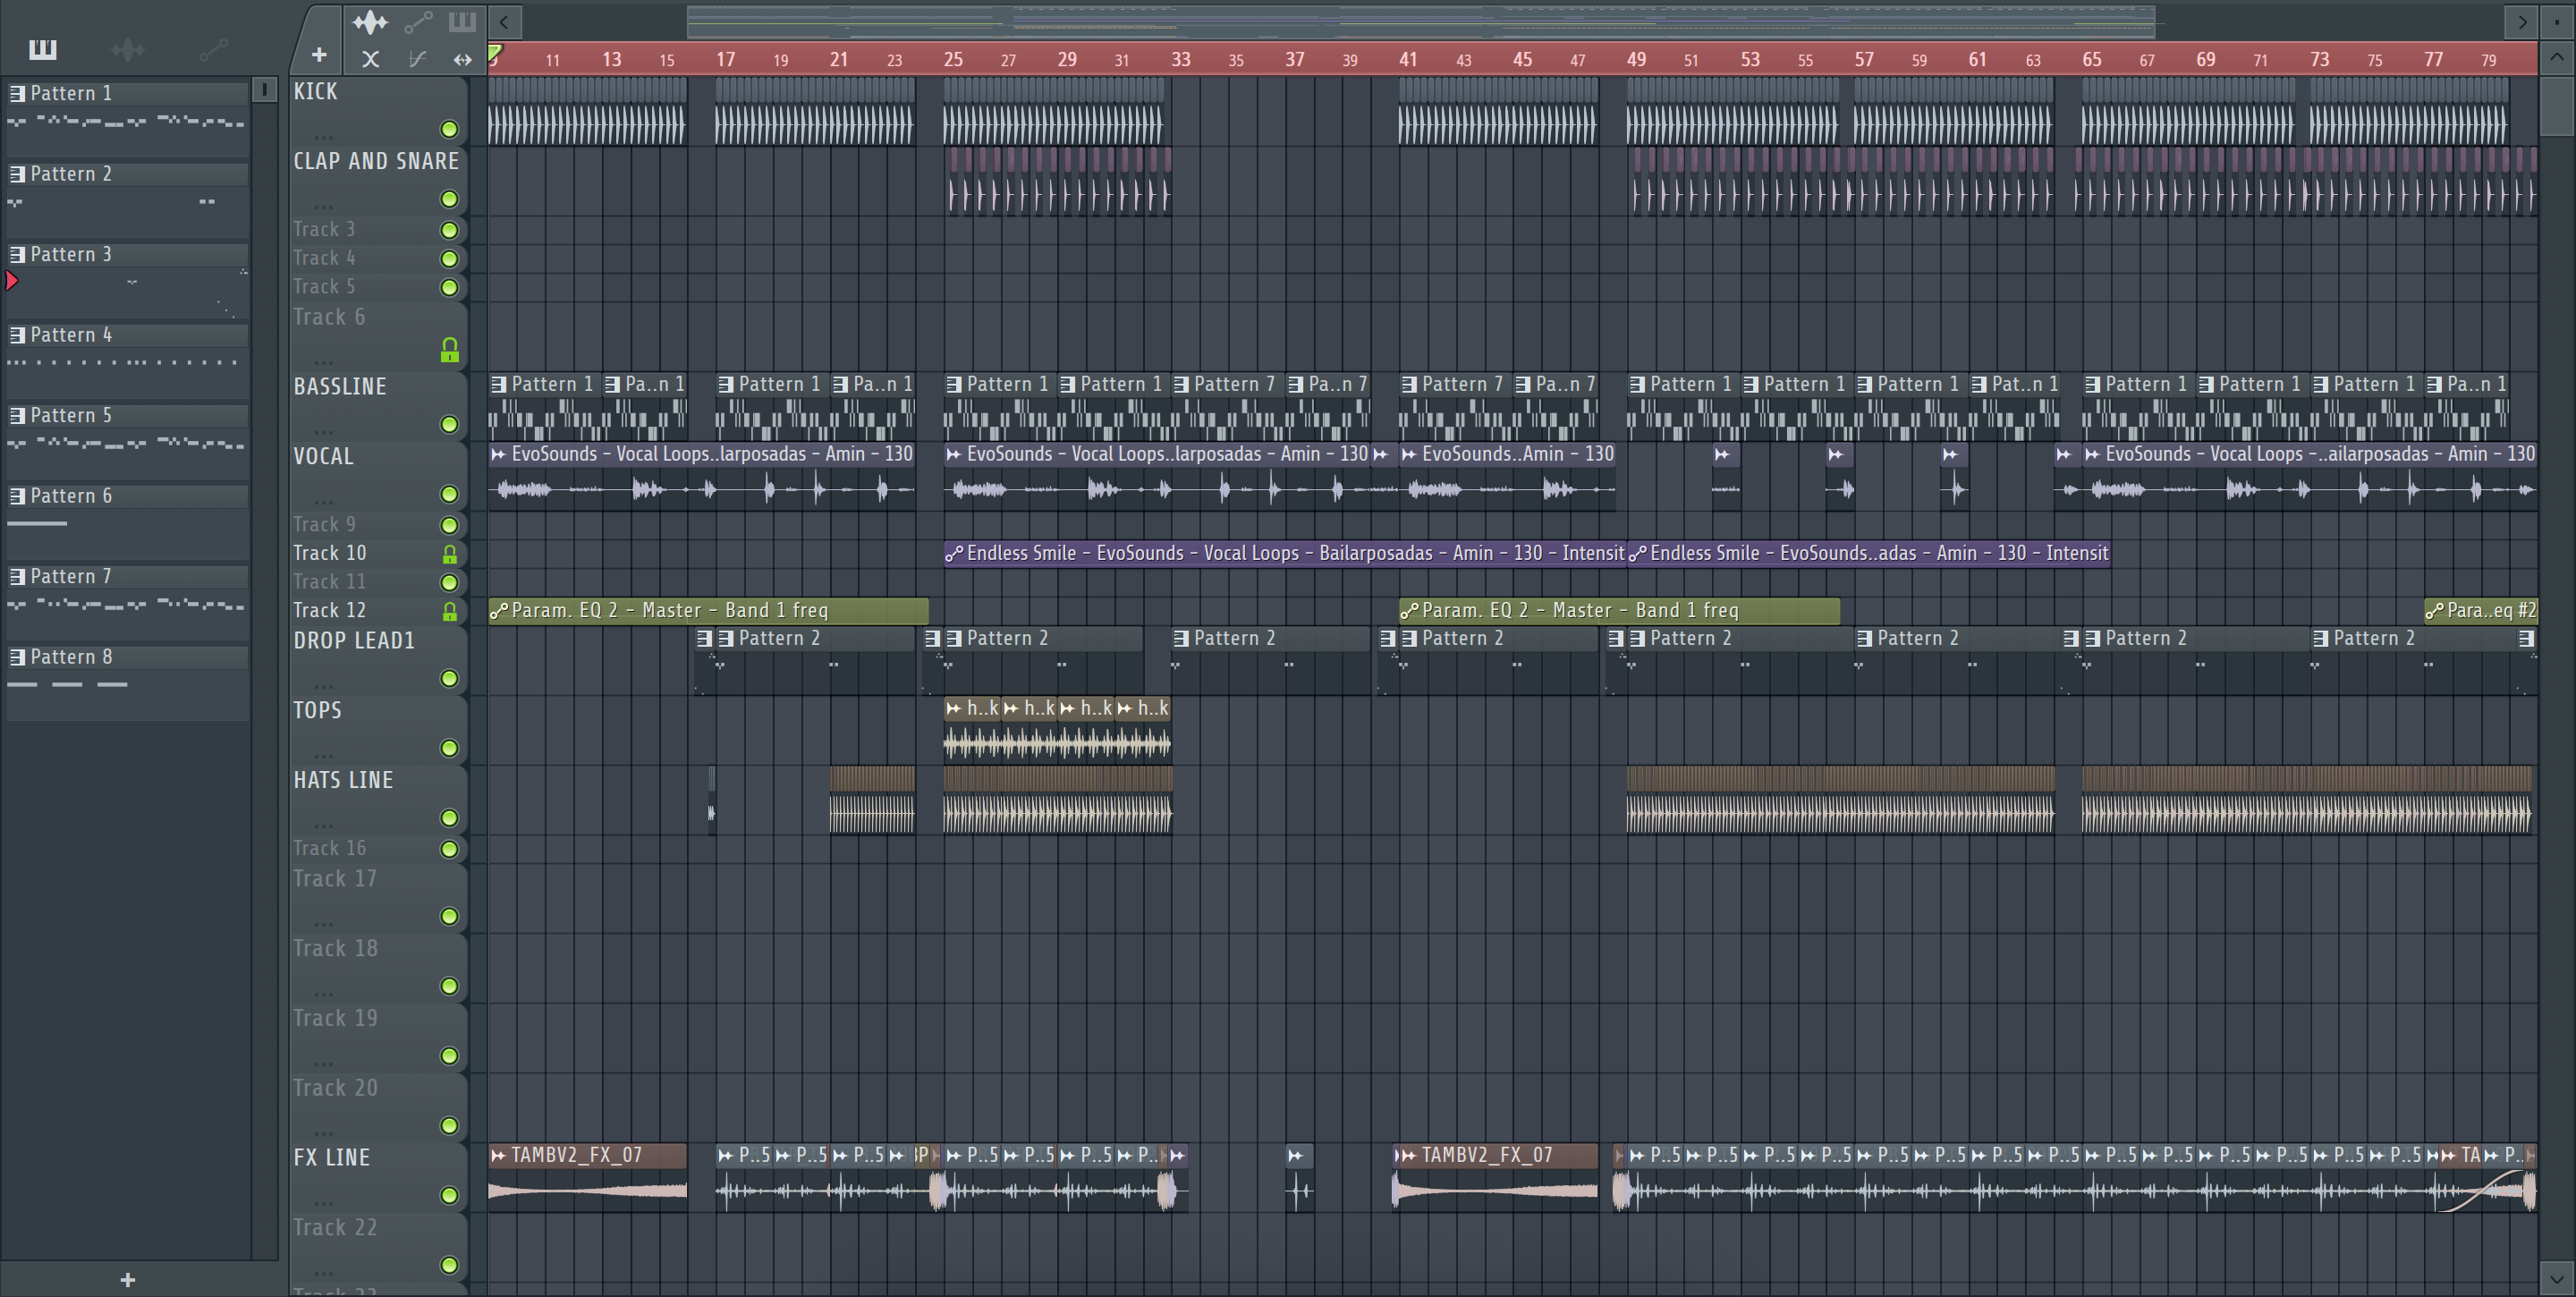Screen dimensions: 2576x1297
Task: Click the vertical scroll down arrow
Action: click(x=2557, y=1277)
